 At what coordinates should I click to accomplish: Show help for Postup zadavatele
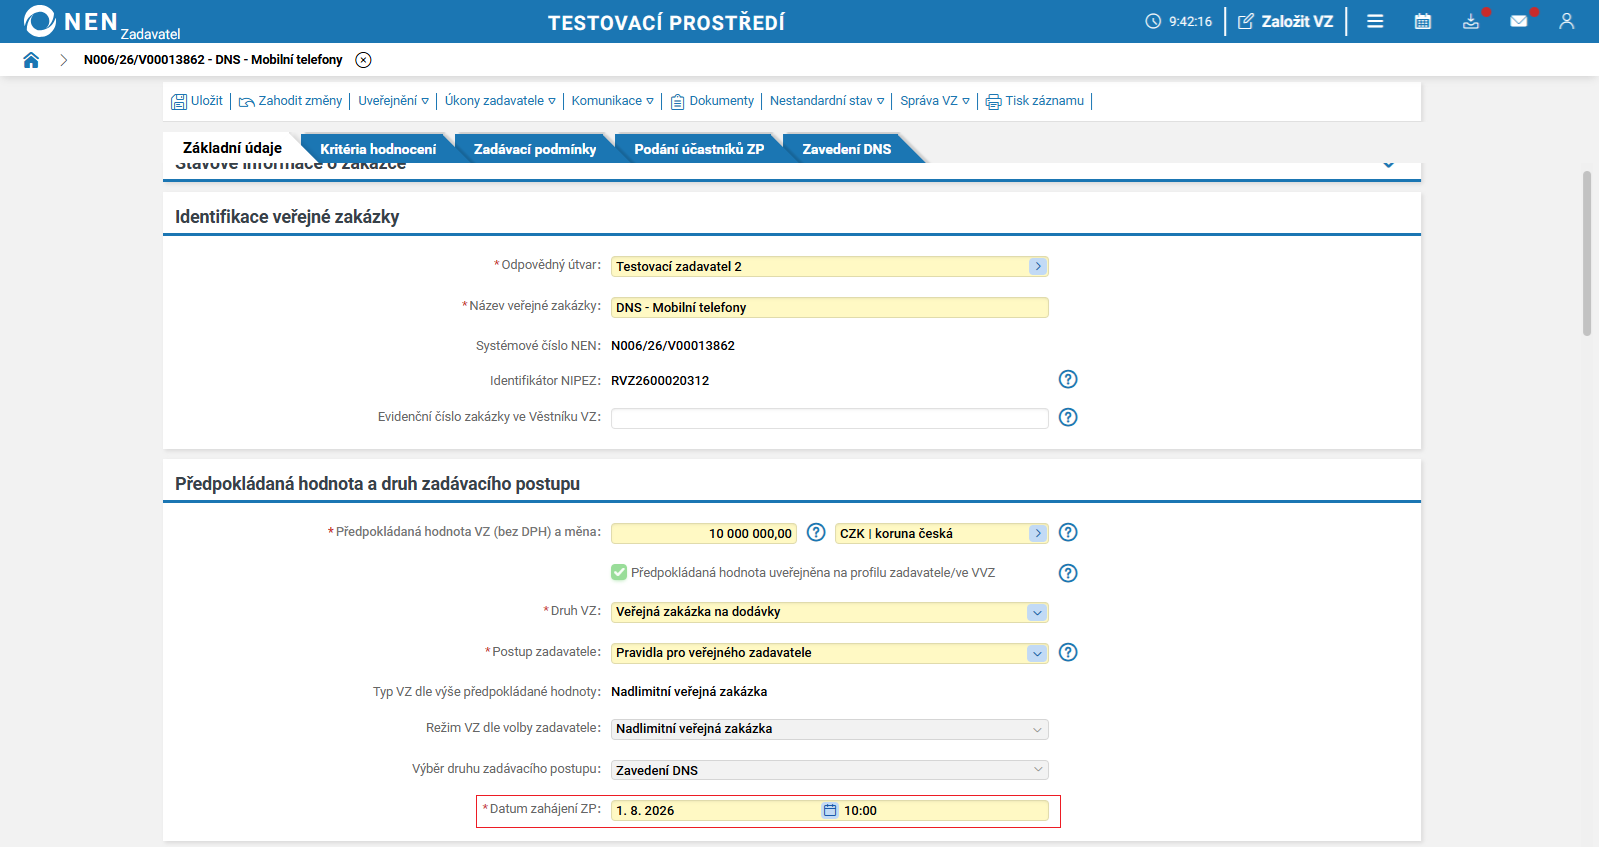point(1068,652)
